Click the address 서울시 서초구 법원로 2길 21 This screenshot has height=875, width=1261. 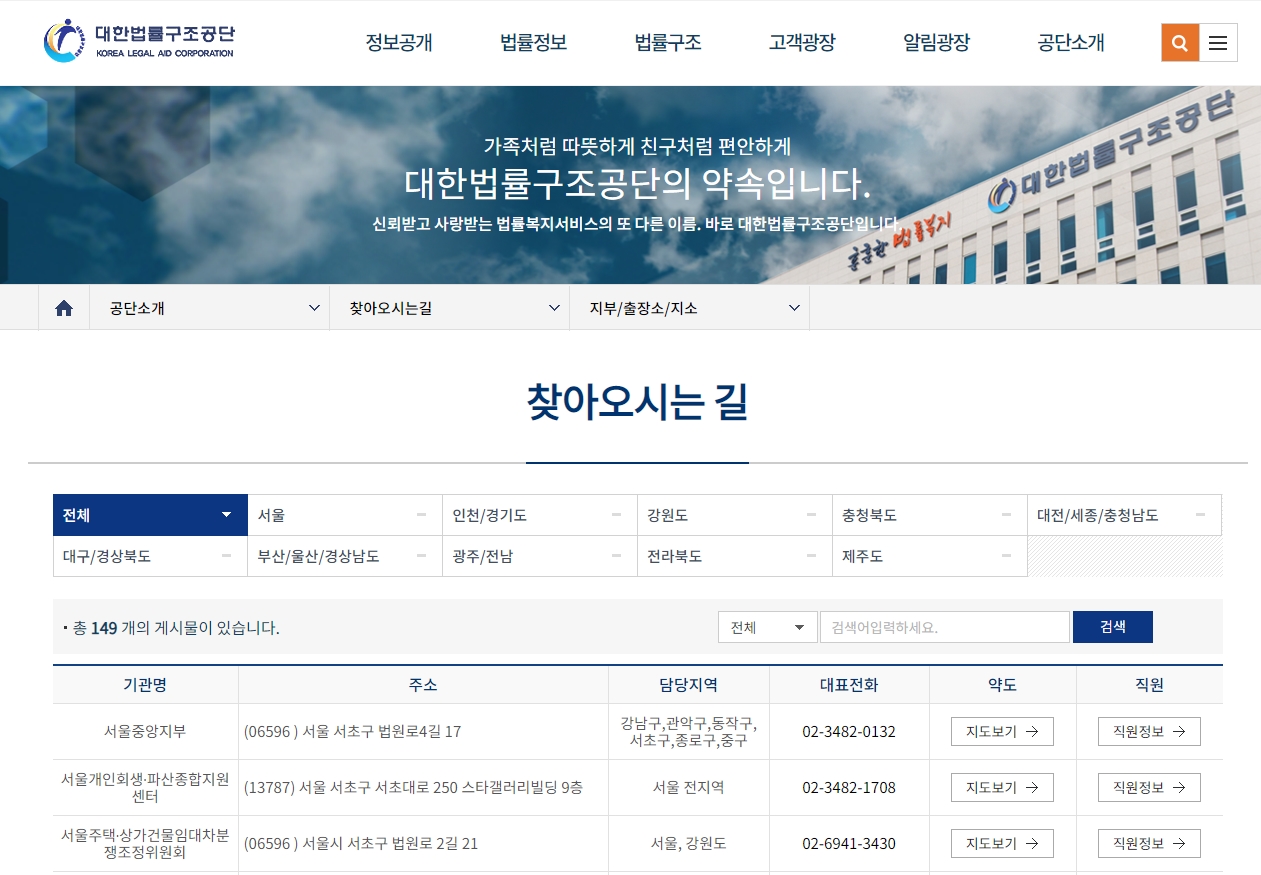pyautogui.click(x=361, y=843)
